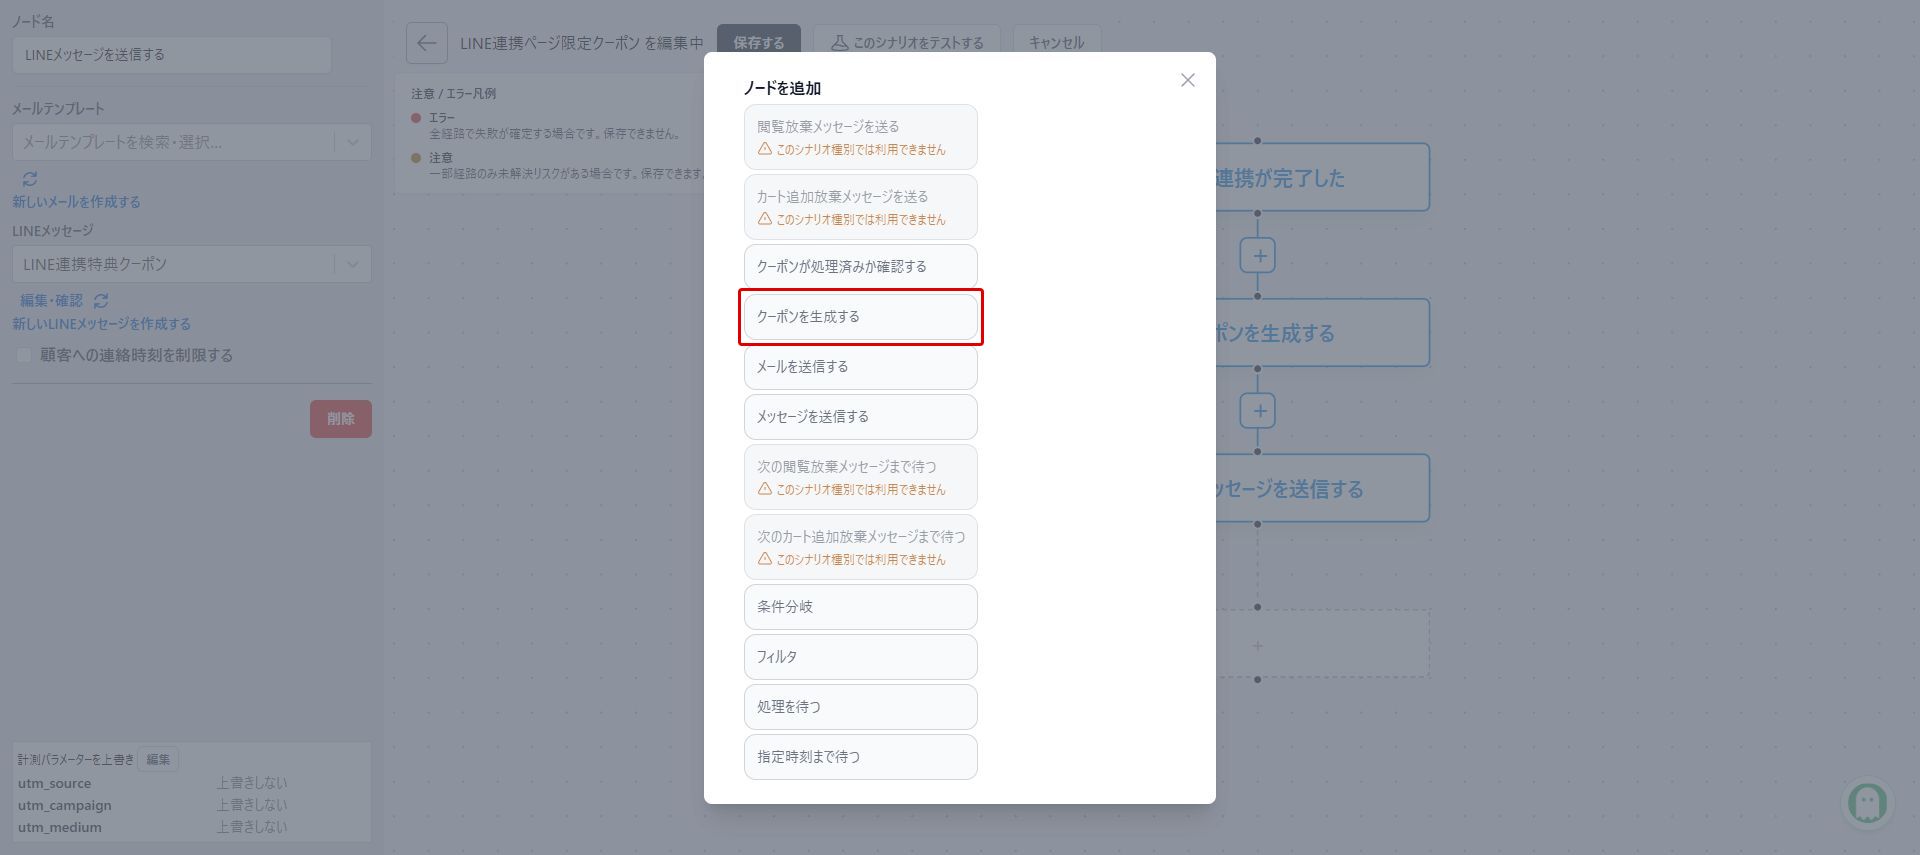1920x855 pixels.
Task: Open 新しいLINEメッセージを作成する link
Action: pyautogui.click(x=101, y=324)
